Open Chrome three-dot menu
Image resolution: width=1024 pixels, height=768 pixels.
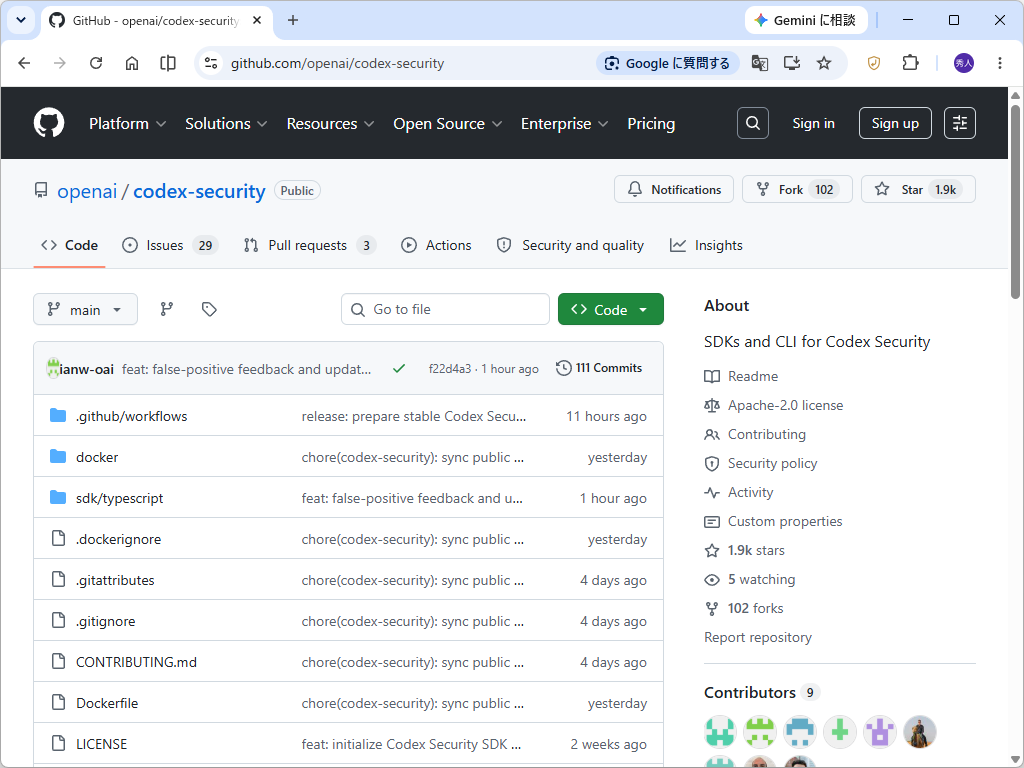point(999,63)
